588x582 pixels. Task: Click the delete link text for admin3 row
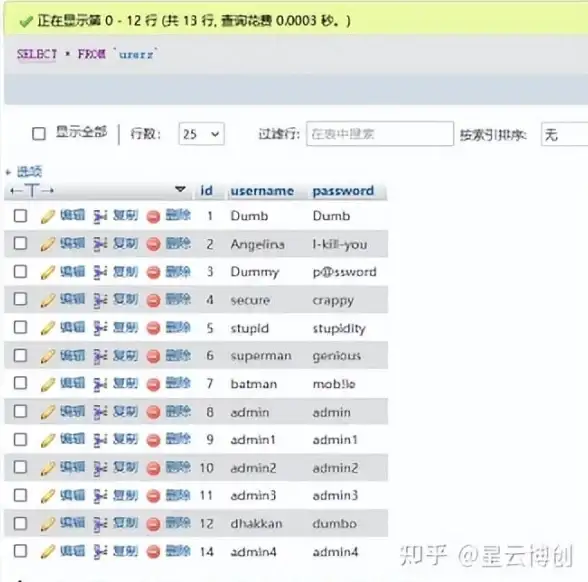pyautogui.click(x=178, y=495)
